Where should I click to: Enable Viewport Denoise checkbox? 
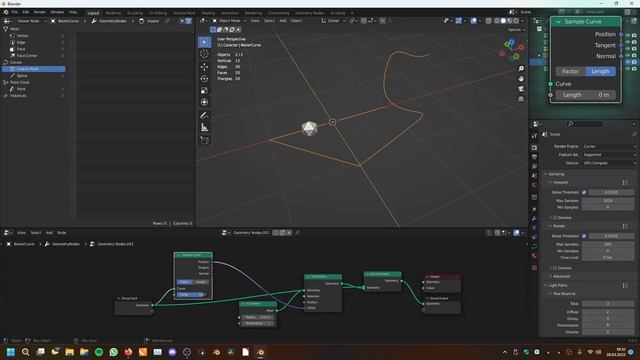[555, 218]
